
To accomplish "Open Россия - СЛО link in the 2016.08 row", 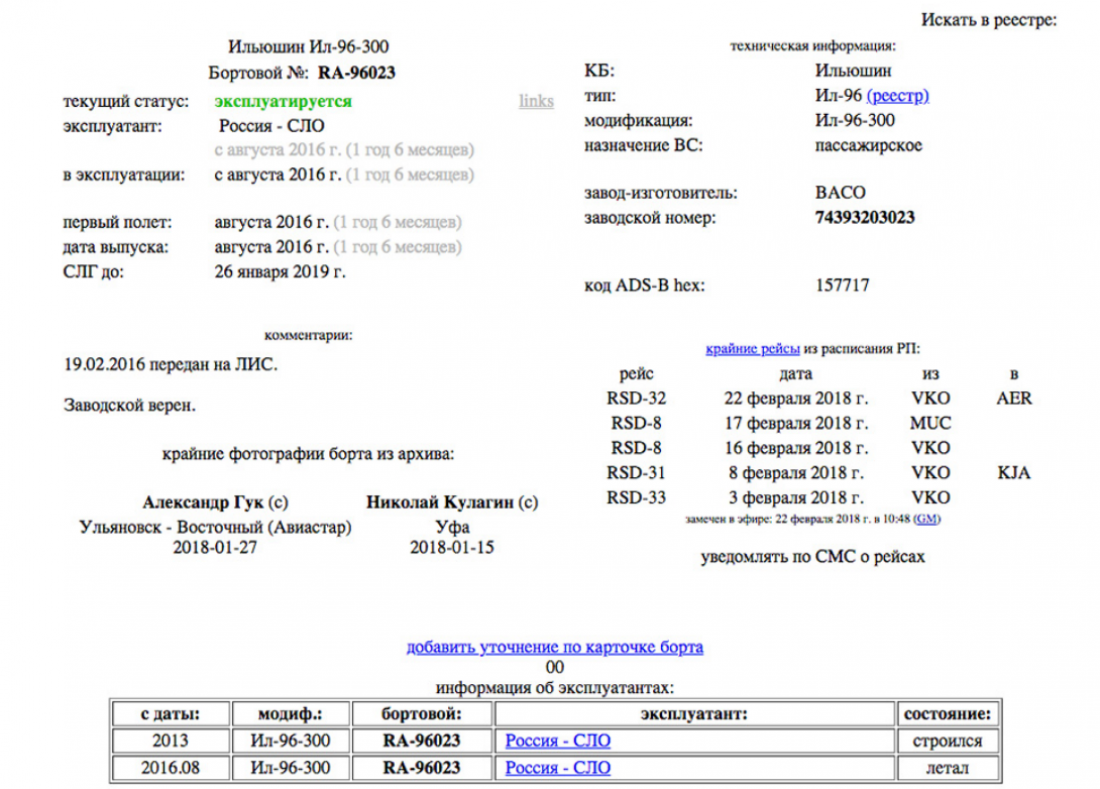I will (558, 767).
